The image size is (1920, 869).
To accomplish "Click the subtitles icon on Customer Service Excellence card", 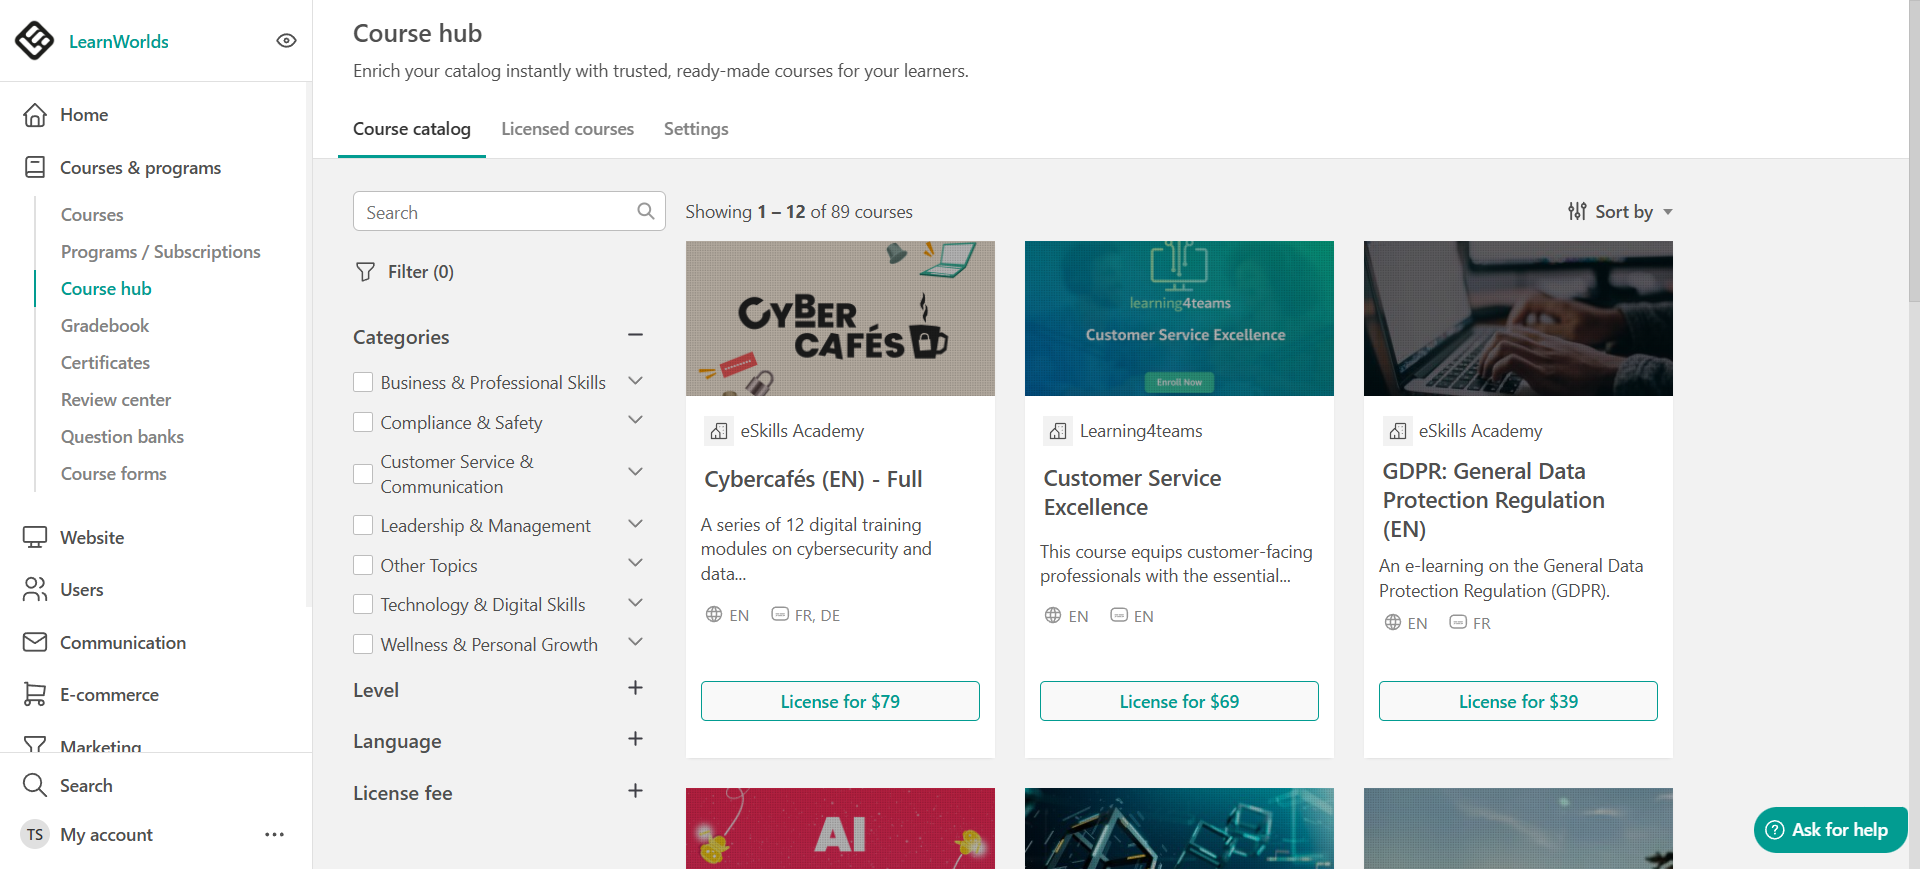I will click(1119, 615).
